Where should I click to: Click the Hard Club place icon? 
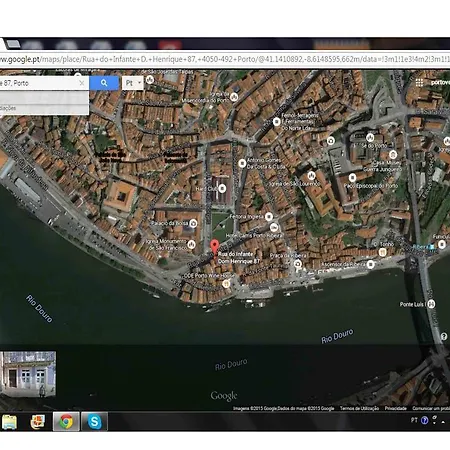[x=222, y=189]
